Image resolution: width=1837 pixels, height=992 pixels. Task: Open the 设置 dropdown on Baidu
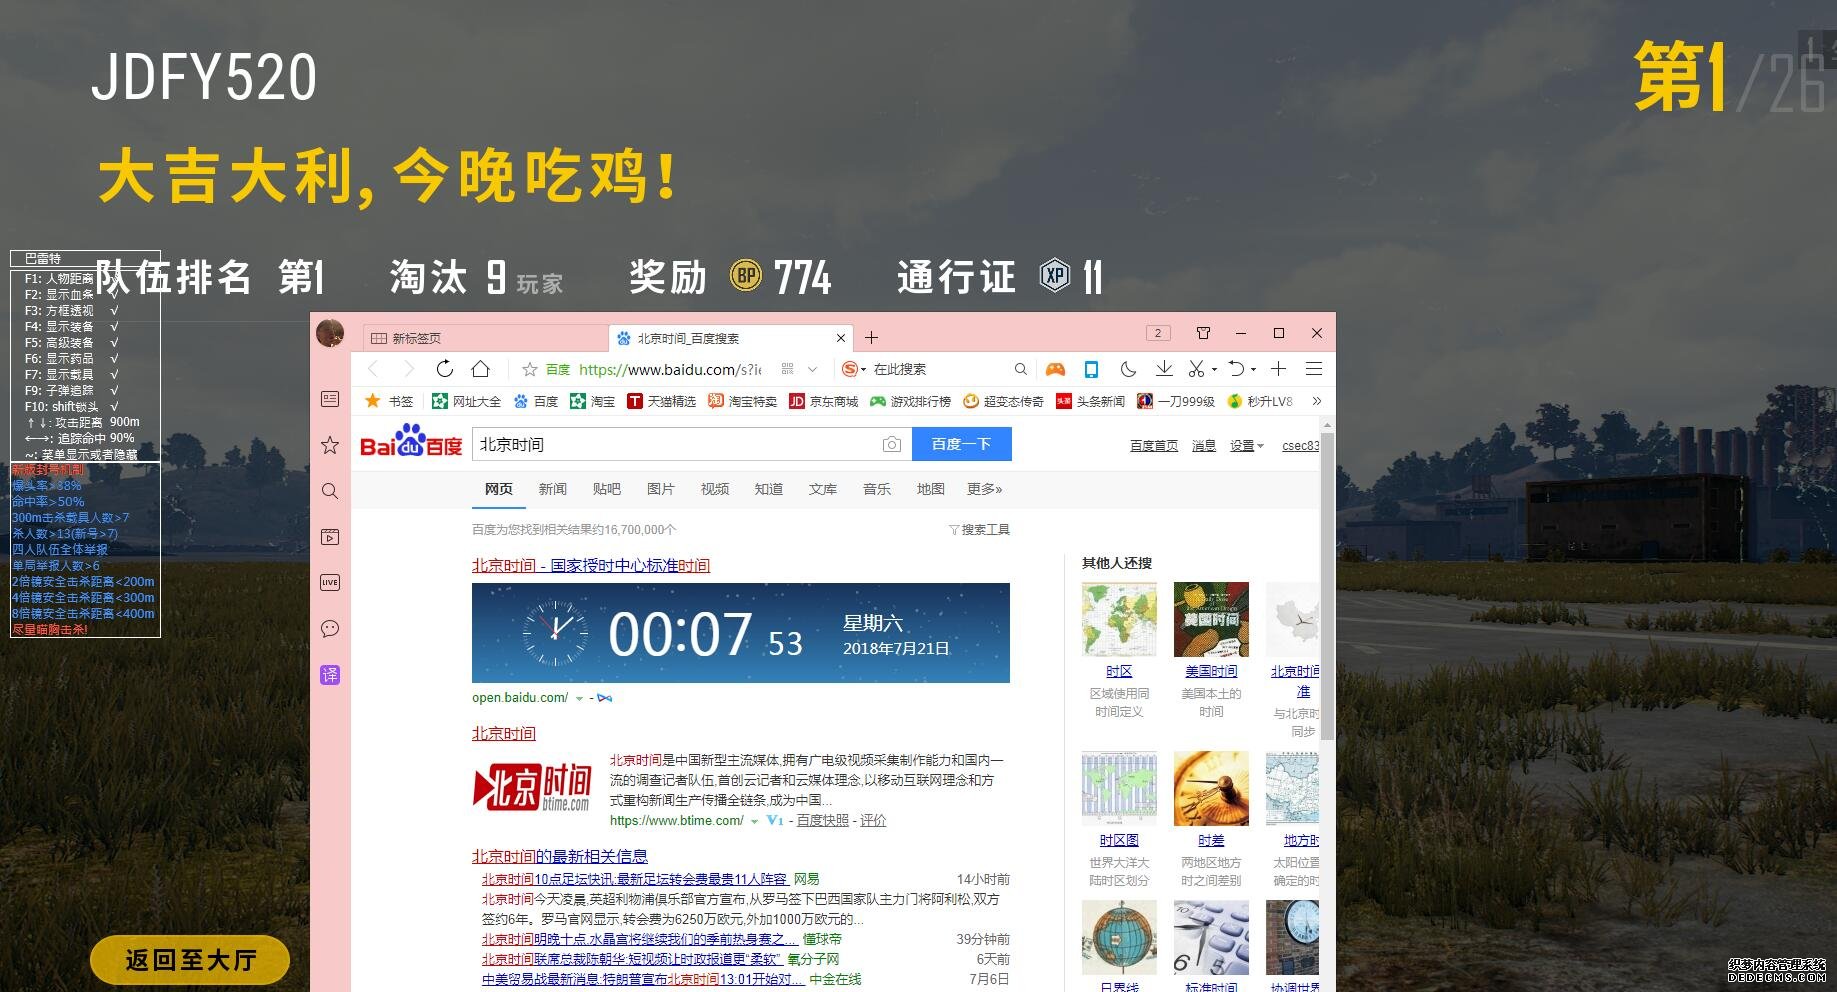coord(1247,446)
